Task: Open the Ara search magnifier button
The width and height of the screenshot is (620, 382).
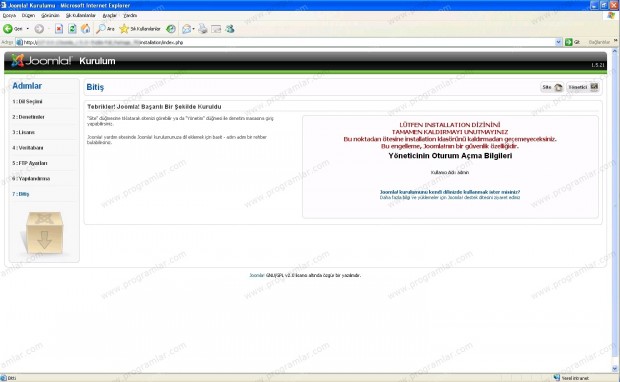Action: pyautogui.click(x=105, y=29)
